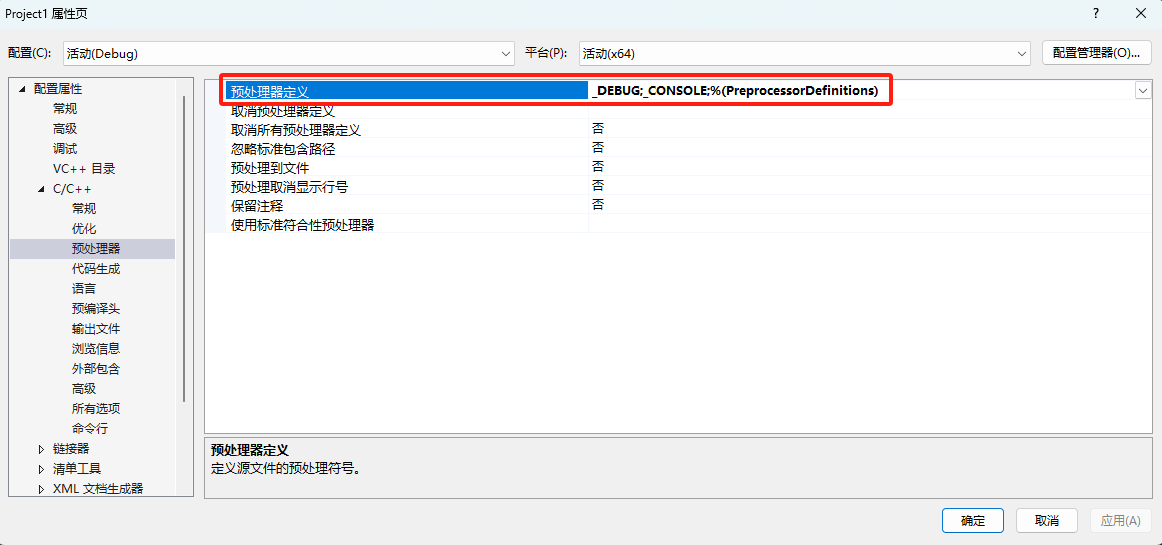Select the 预编译头 tree item
This screenshot has width=1162, height=545.
click(96, 309)
